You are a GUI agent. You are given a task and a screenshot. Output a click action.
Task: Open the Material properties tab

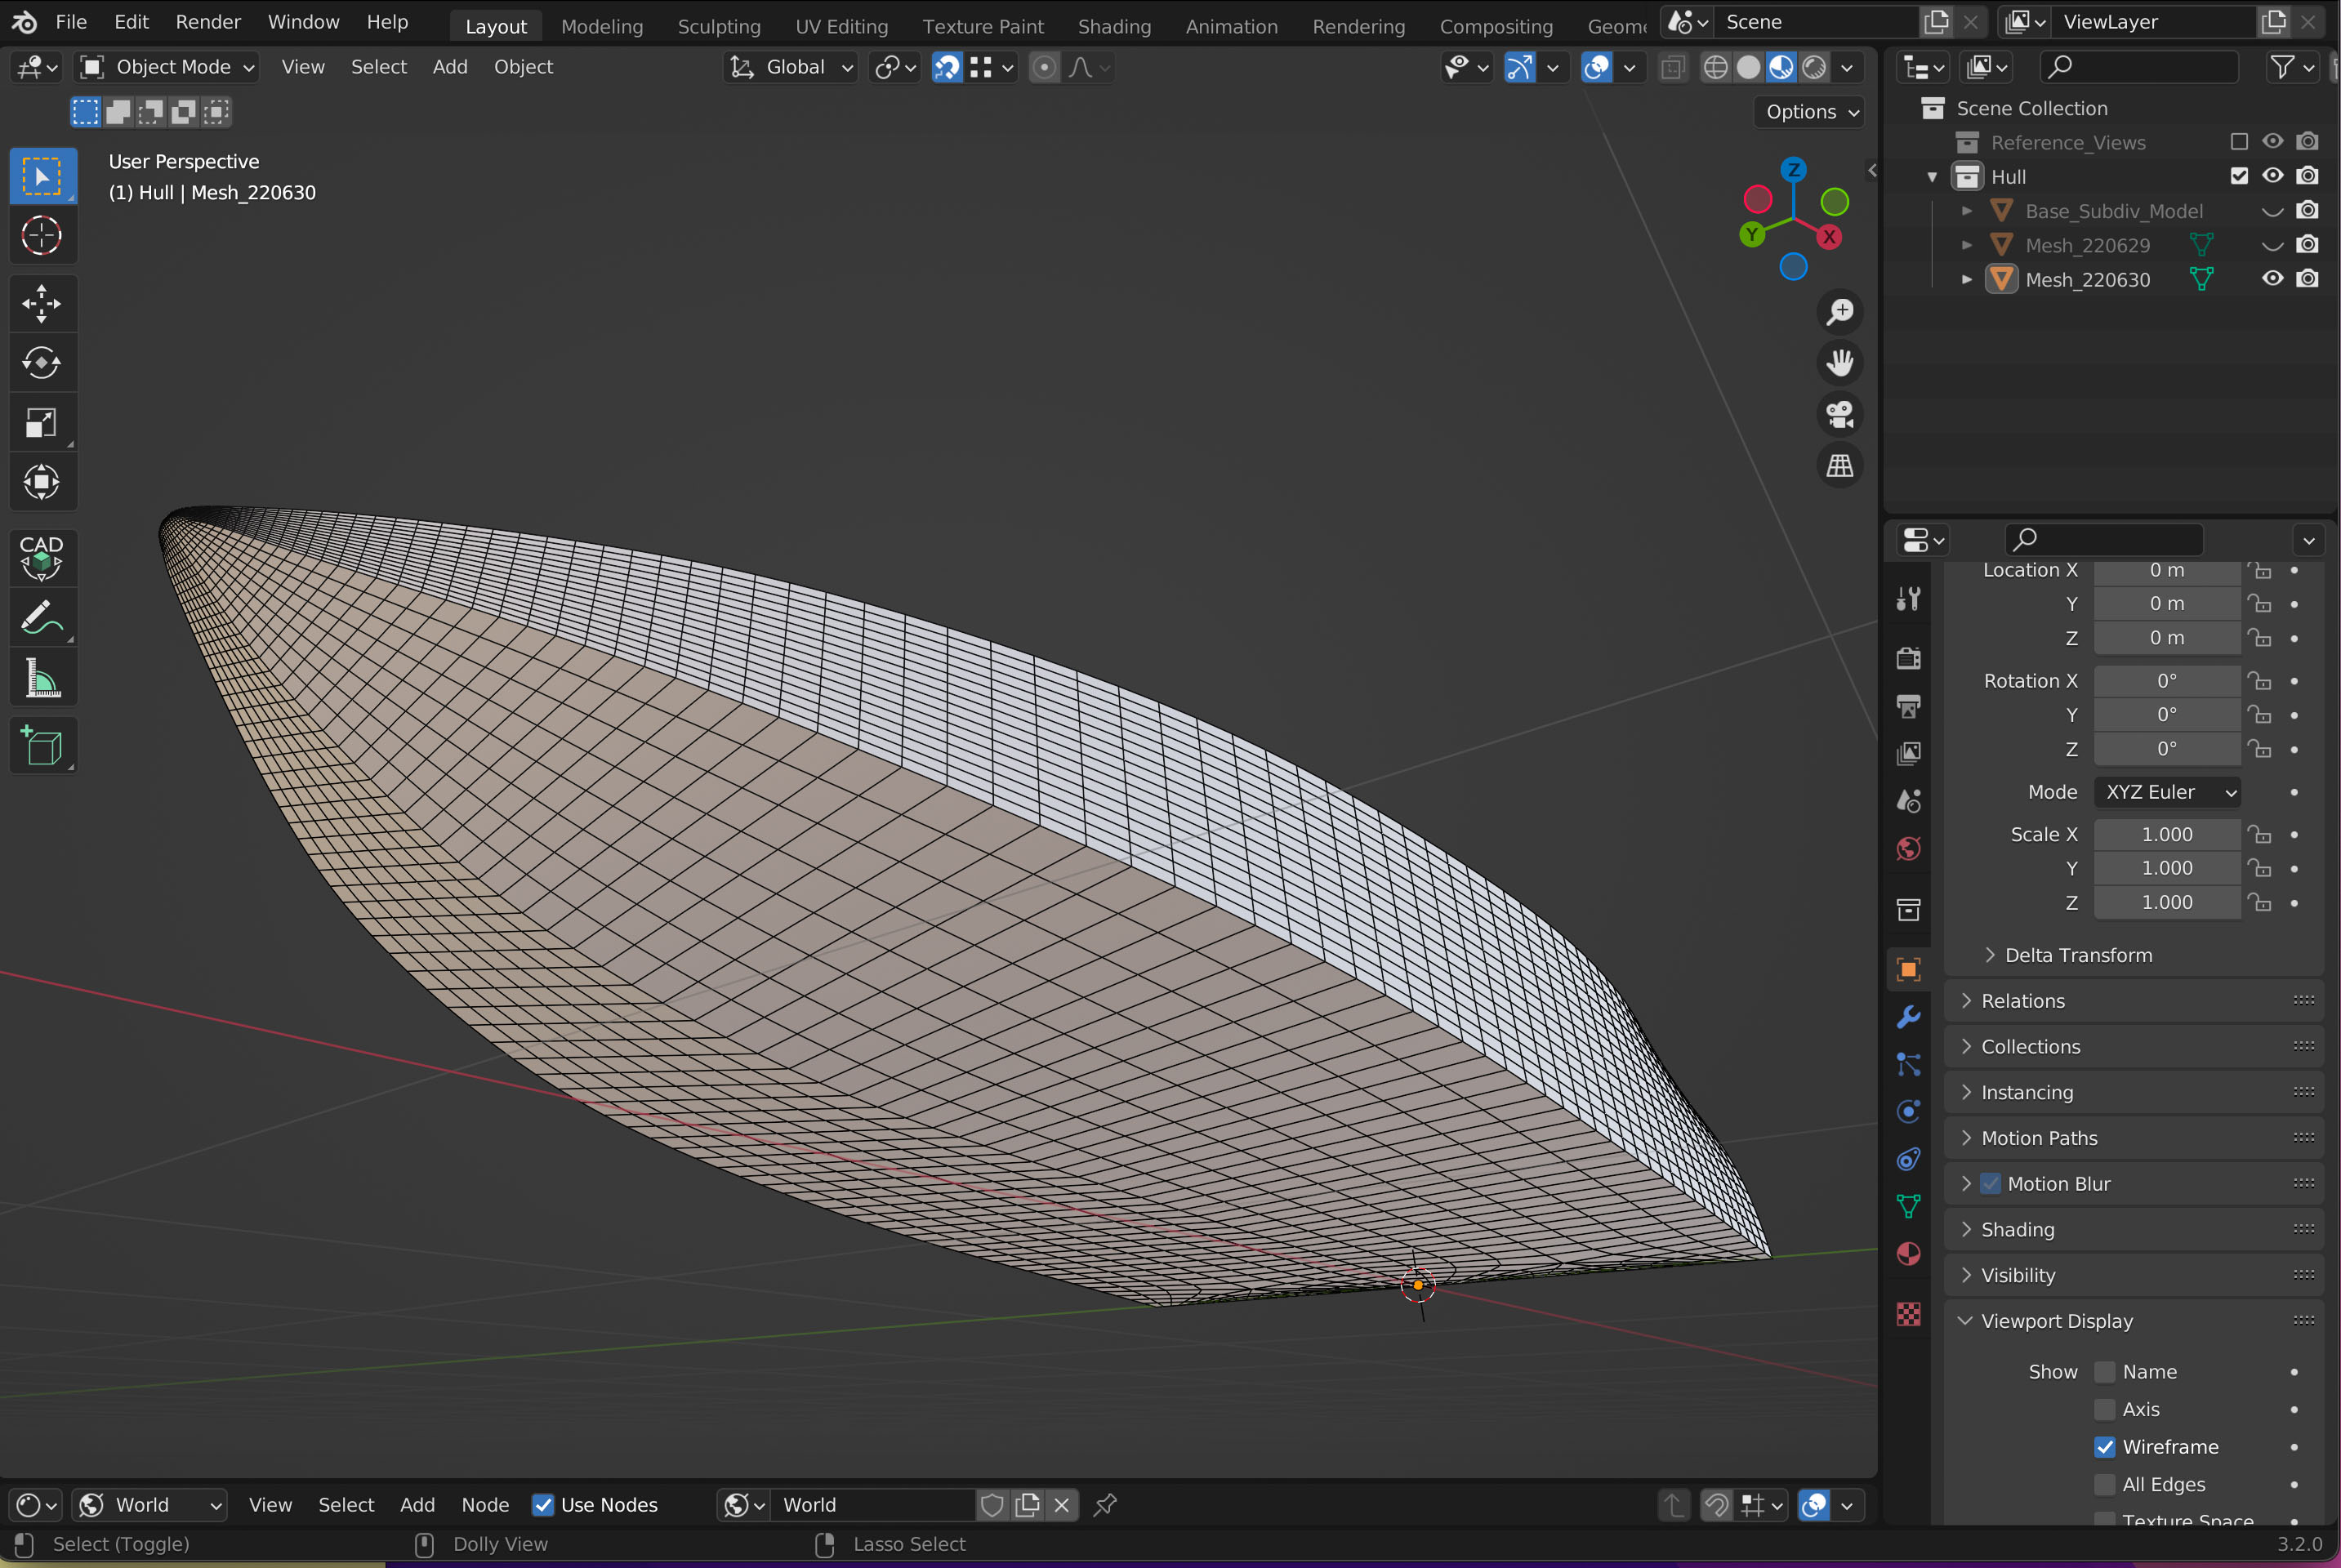click(1908, 1254)
